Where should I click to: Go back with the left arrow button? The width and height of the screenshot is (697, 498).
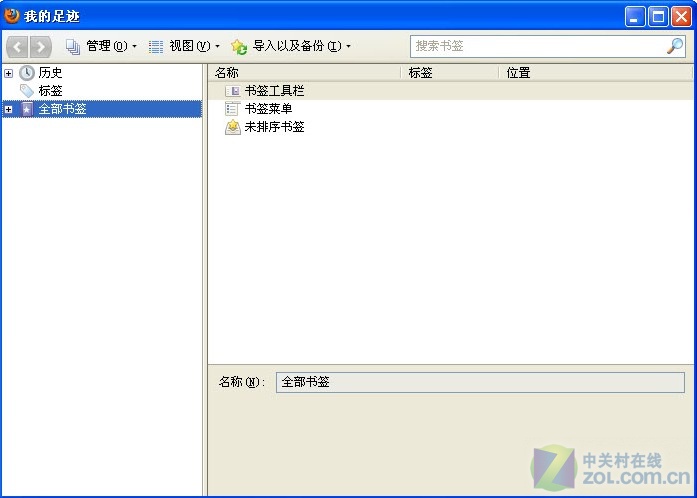click(17, 46)
